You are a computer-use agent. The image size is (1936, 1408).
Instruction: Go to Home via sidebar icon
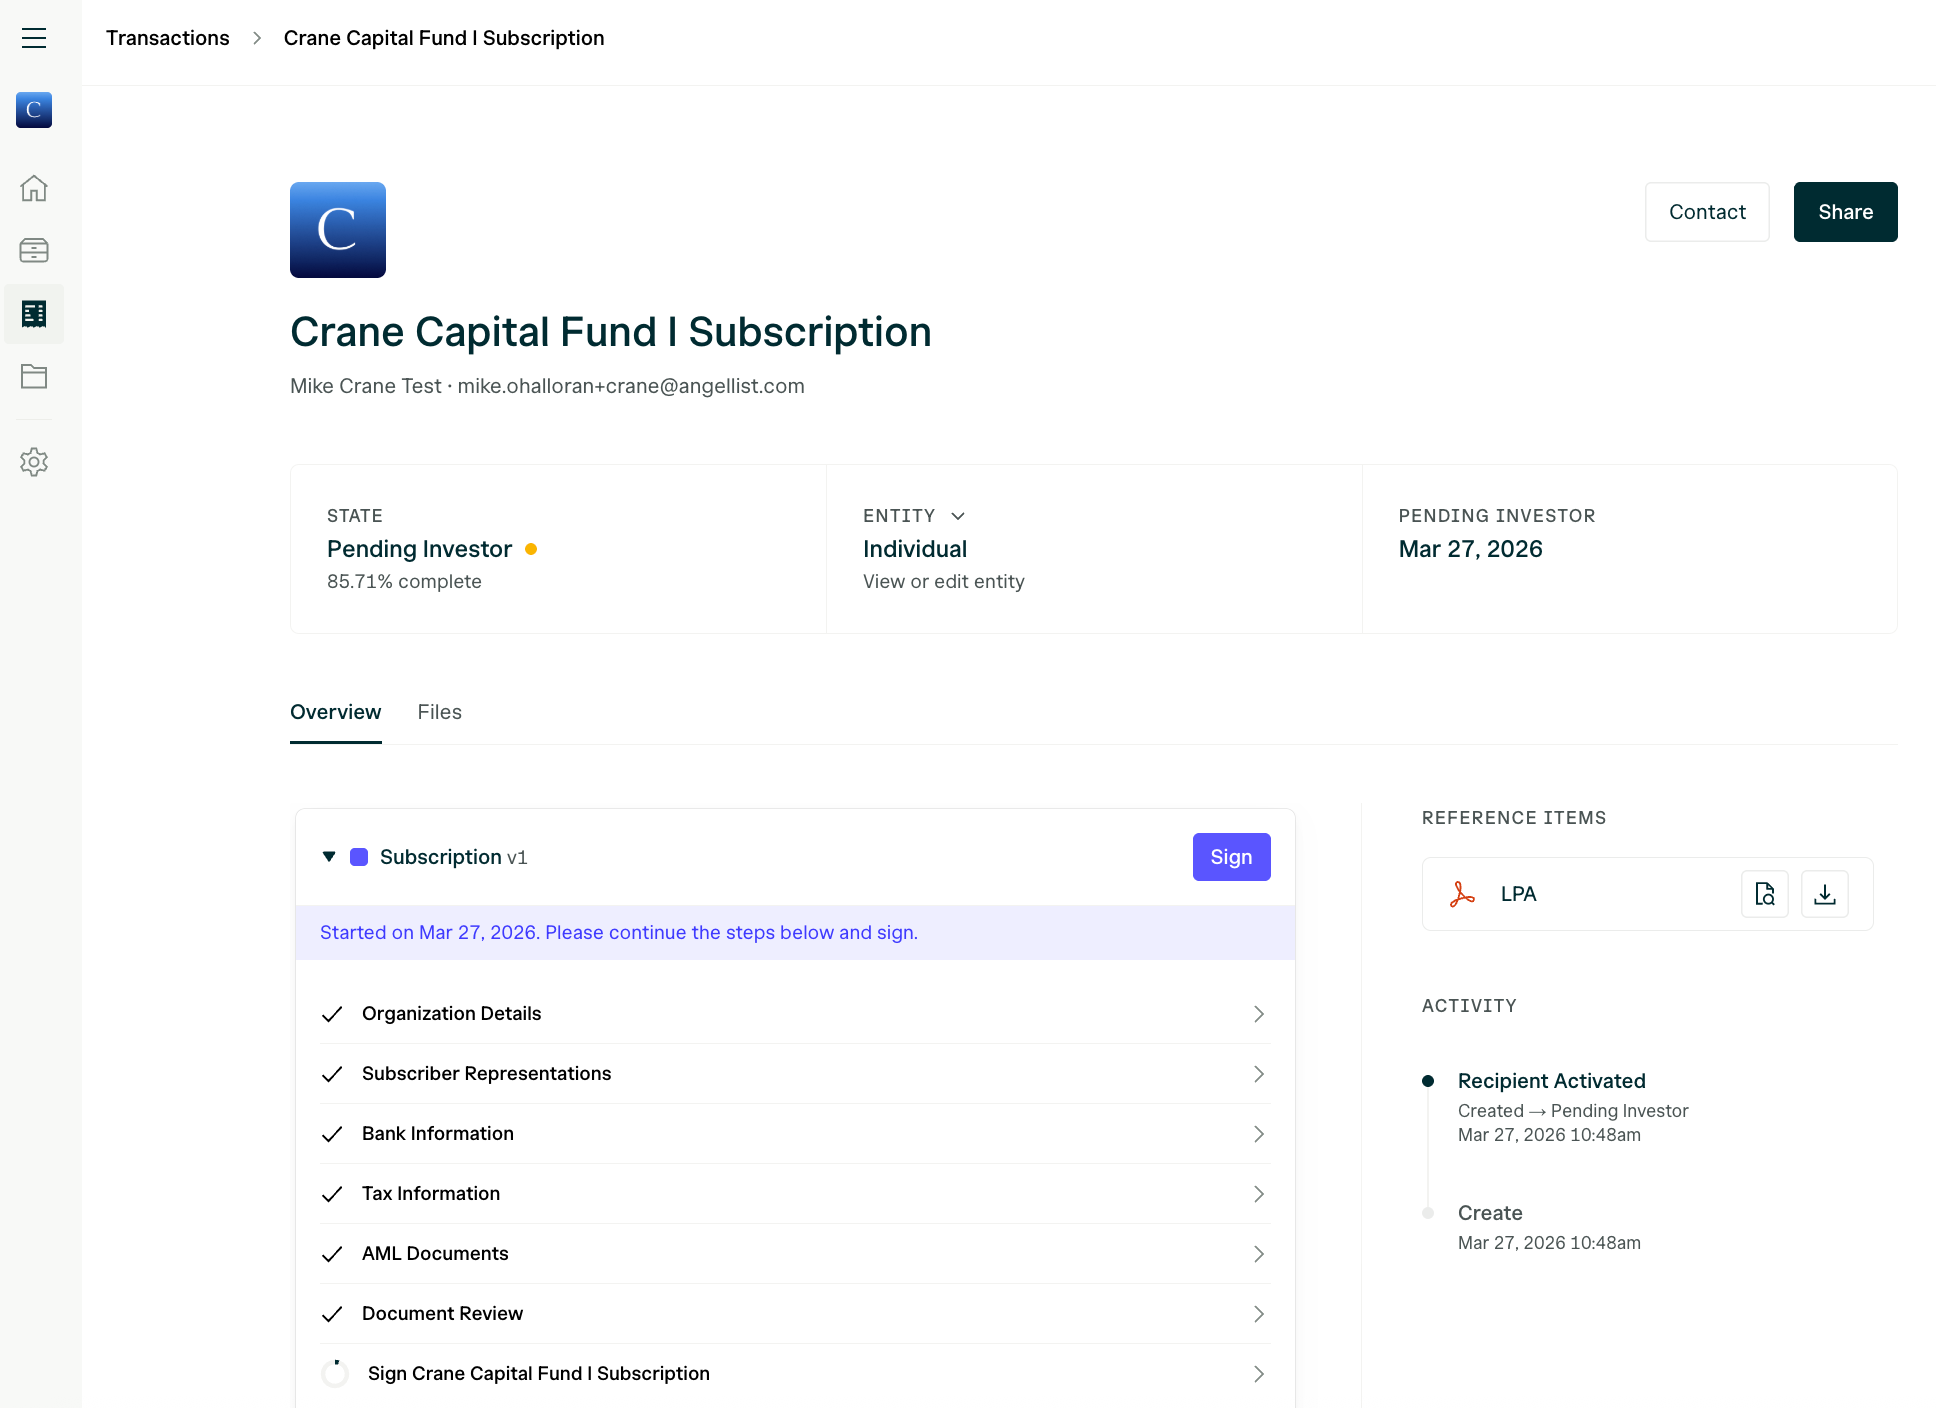click(x=34, y=188)
